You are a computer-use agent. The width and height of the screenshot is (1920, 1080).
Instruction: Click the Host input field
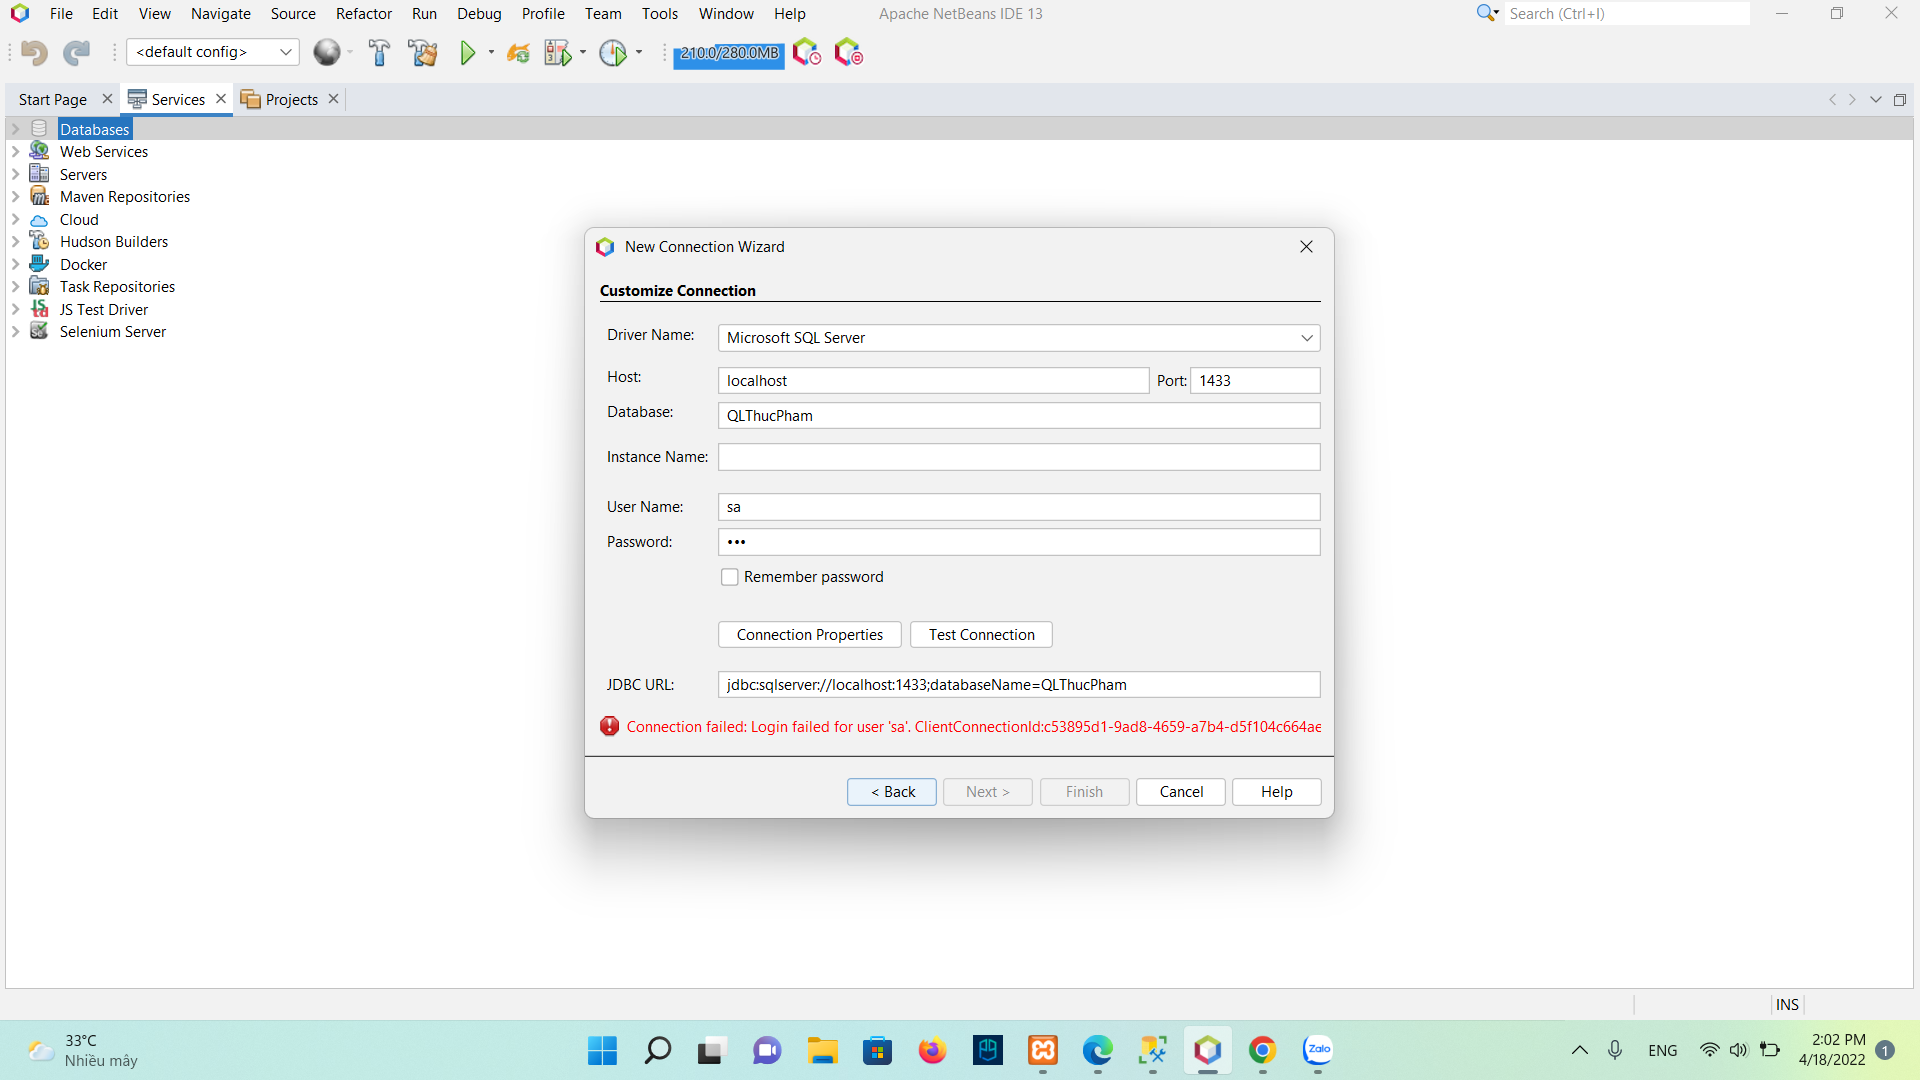933,381
